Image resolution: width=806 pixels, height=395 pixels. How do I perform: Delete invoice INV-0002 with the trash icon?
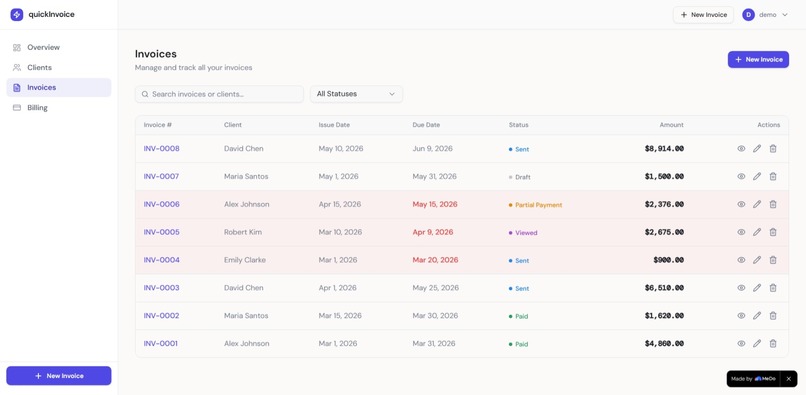pos(773,315)
